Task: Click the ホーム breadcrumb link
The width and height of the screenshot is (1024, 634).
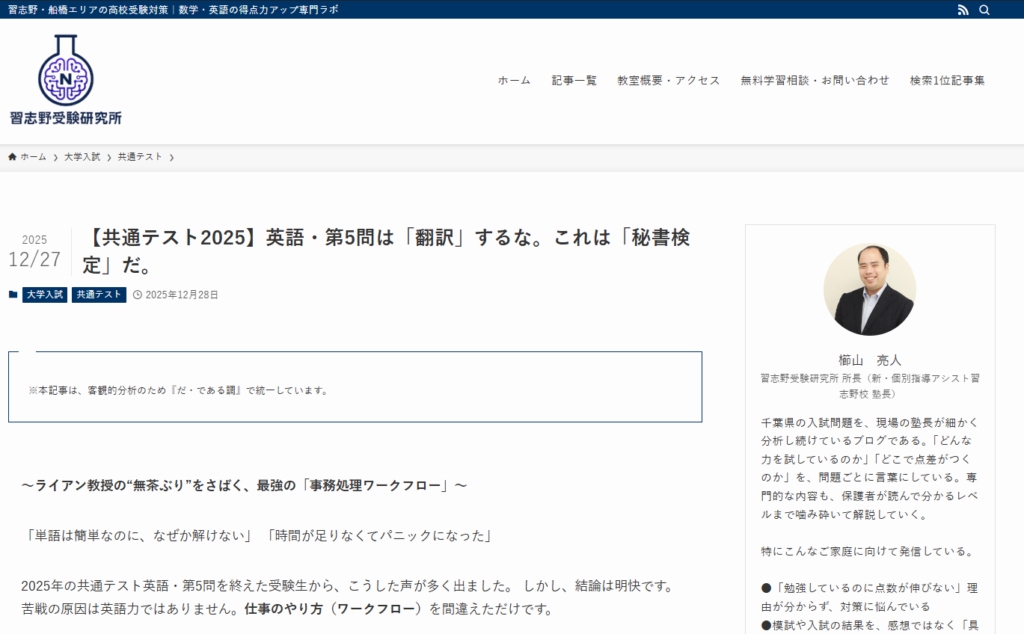Action: point(33,157)
